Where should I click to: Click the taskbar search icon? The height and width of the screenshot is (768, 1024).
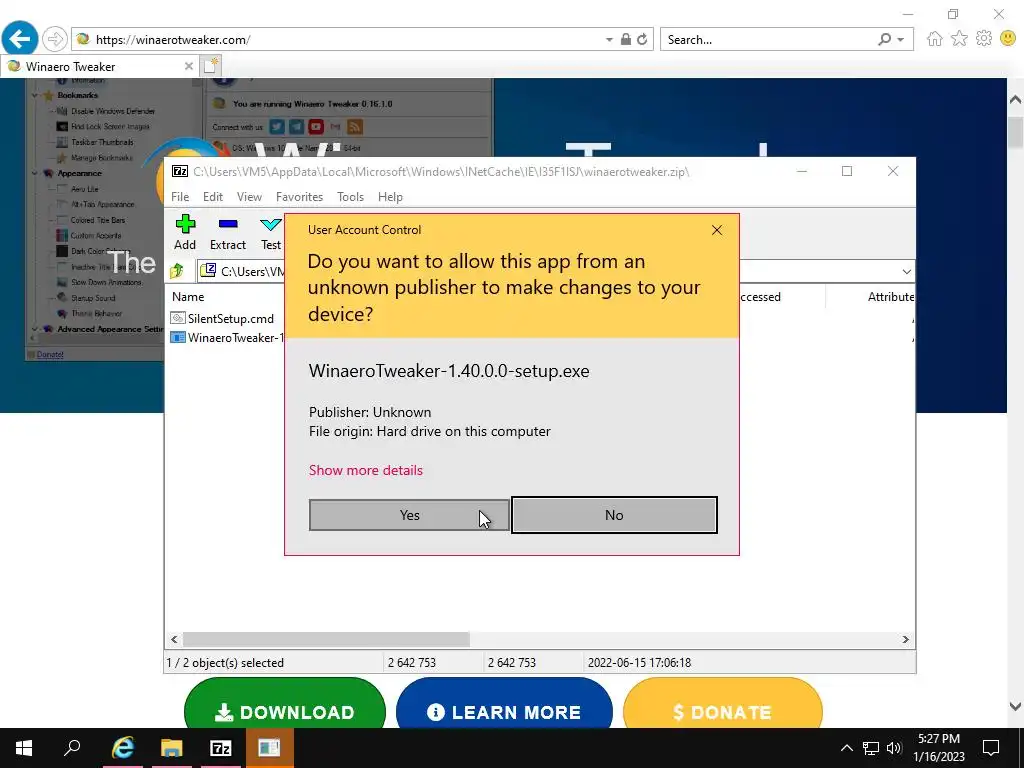click(72, 748)
